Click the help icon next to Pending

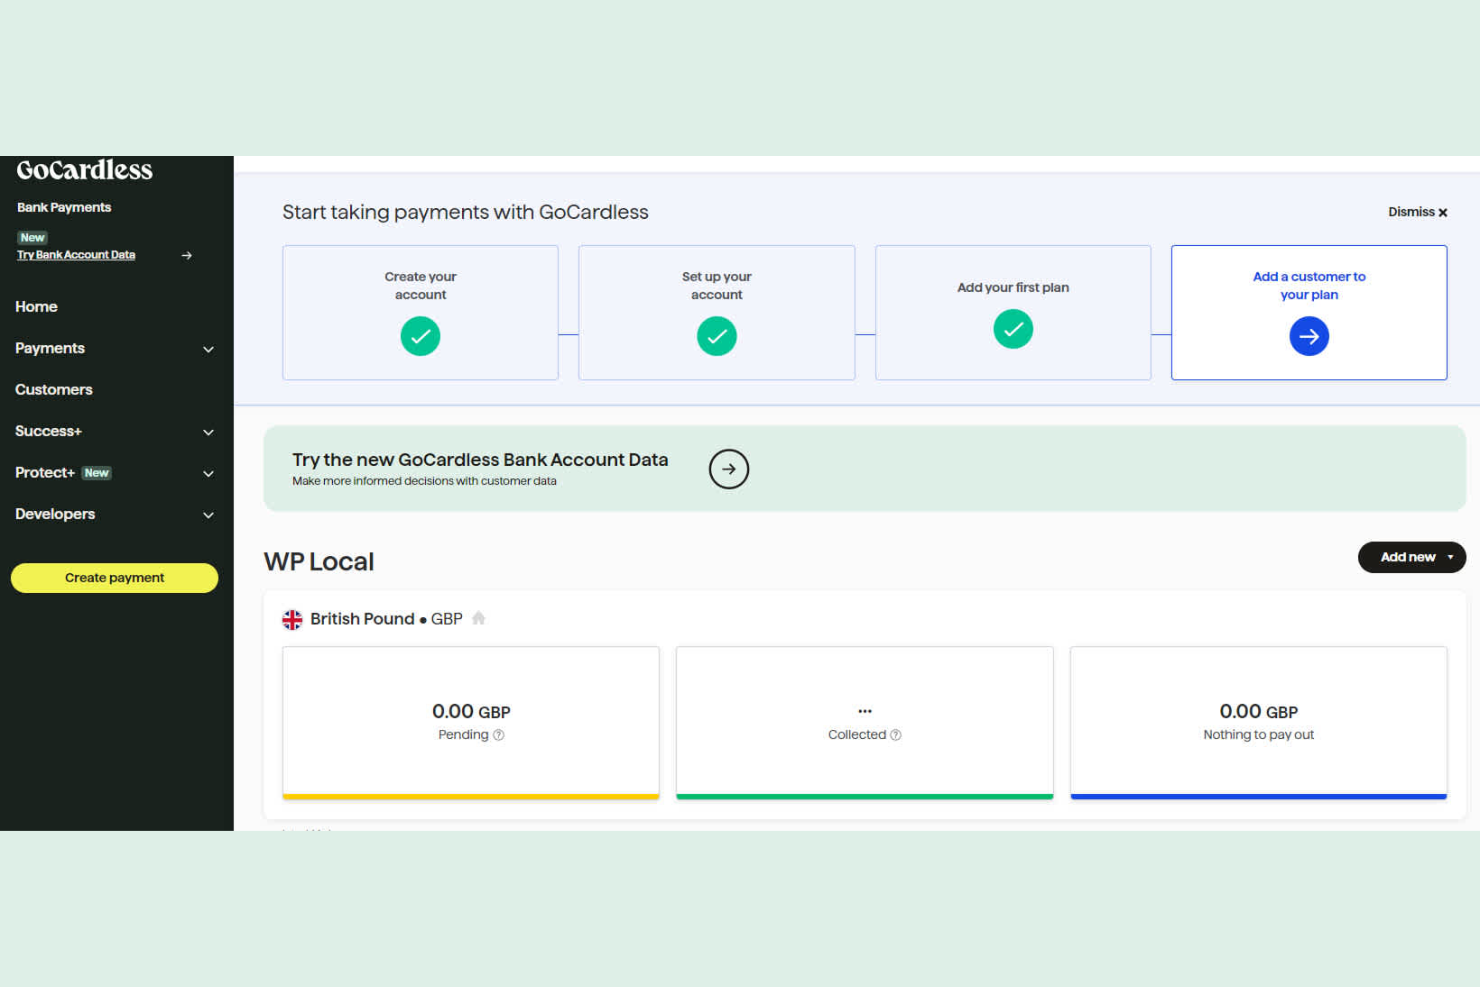point(497,735)
